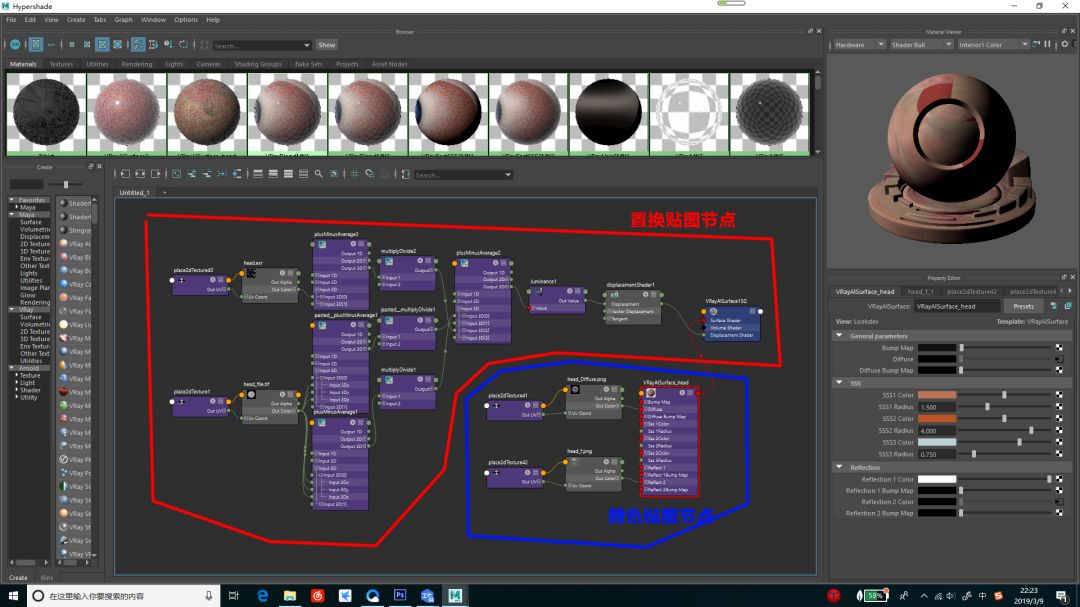
Task: Click the highlighted icon beside the teal Browser icon
Action: [36, 45]
